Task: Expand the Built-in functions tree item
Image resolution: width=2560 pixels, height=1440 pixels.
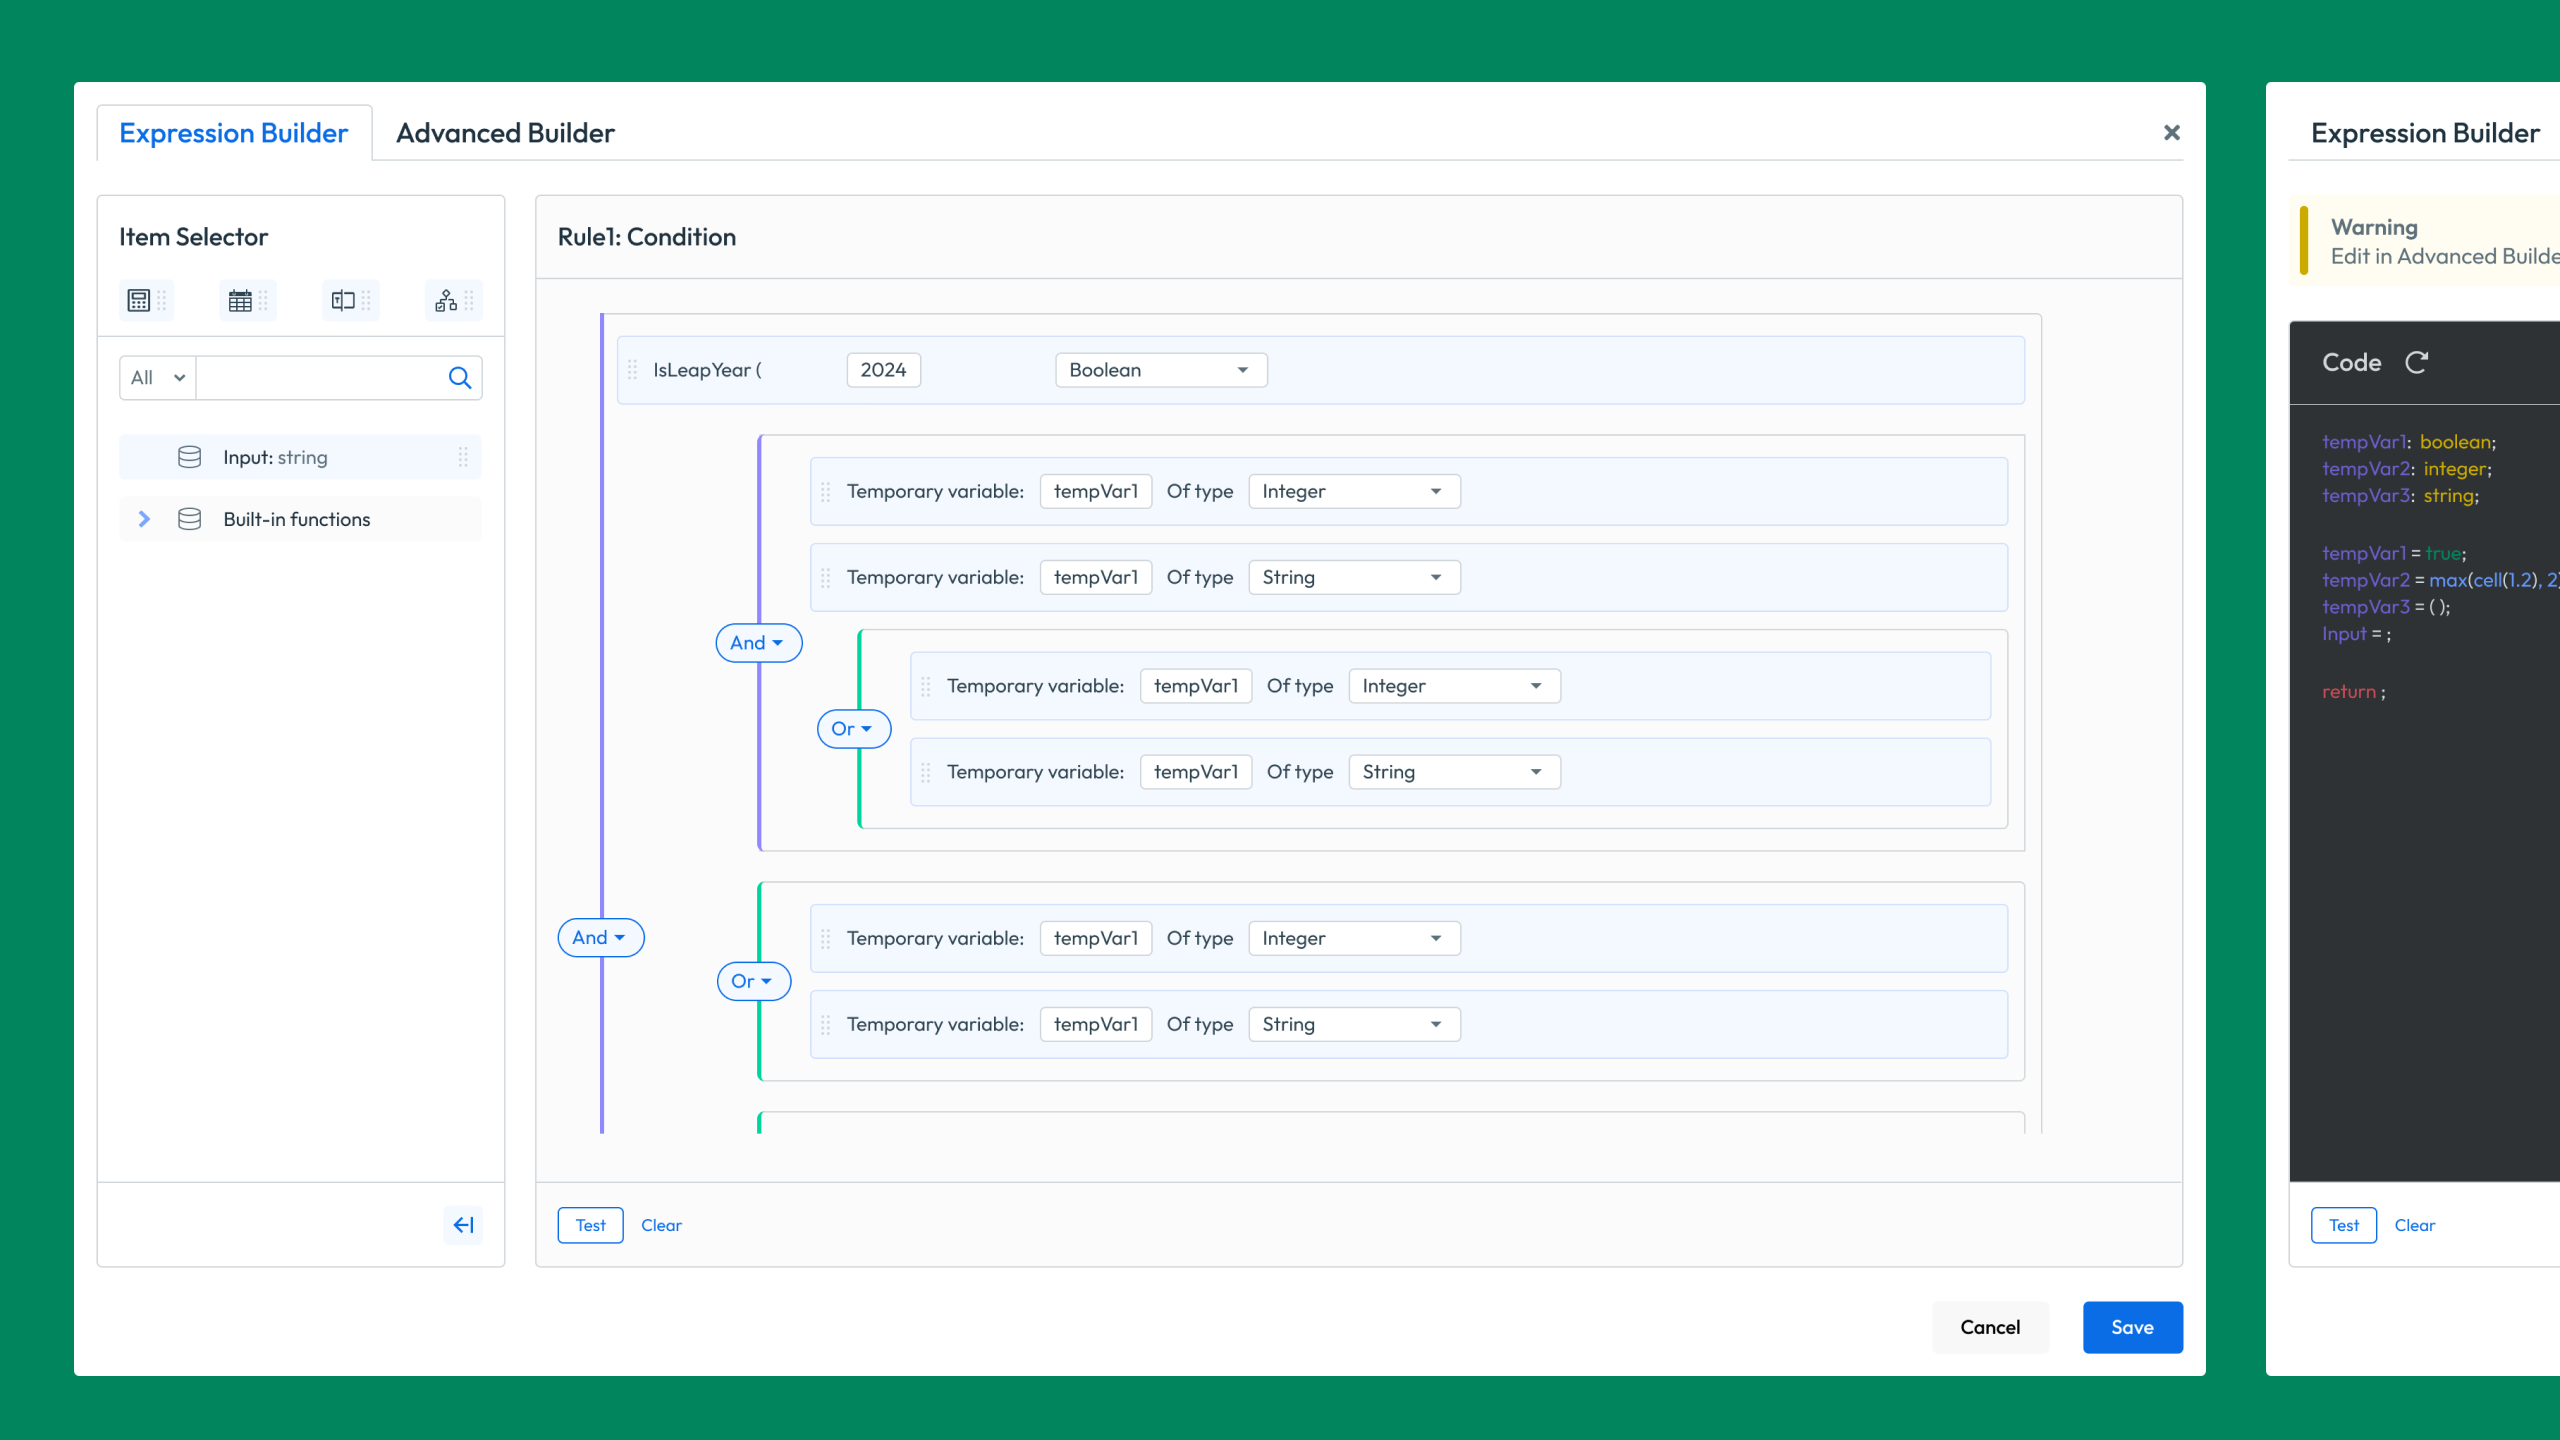Action: pos(144,519)
